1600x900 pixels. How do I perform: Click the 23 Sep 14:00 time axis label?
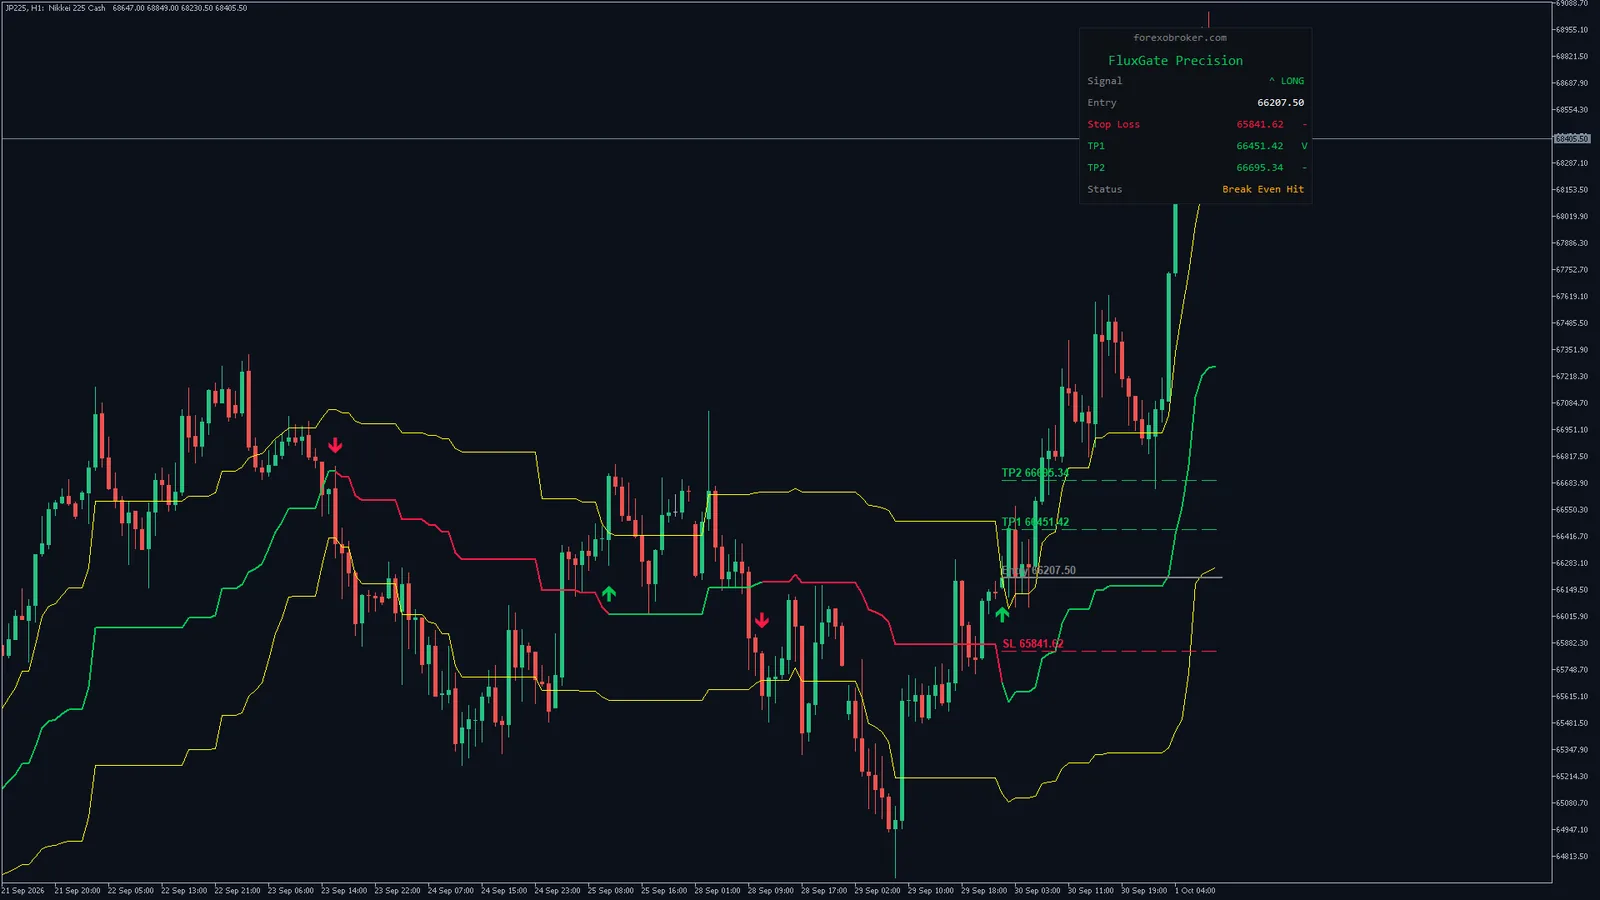tap(344, 890)
